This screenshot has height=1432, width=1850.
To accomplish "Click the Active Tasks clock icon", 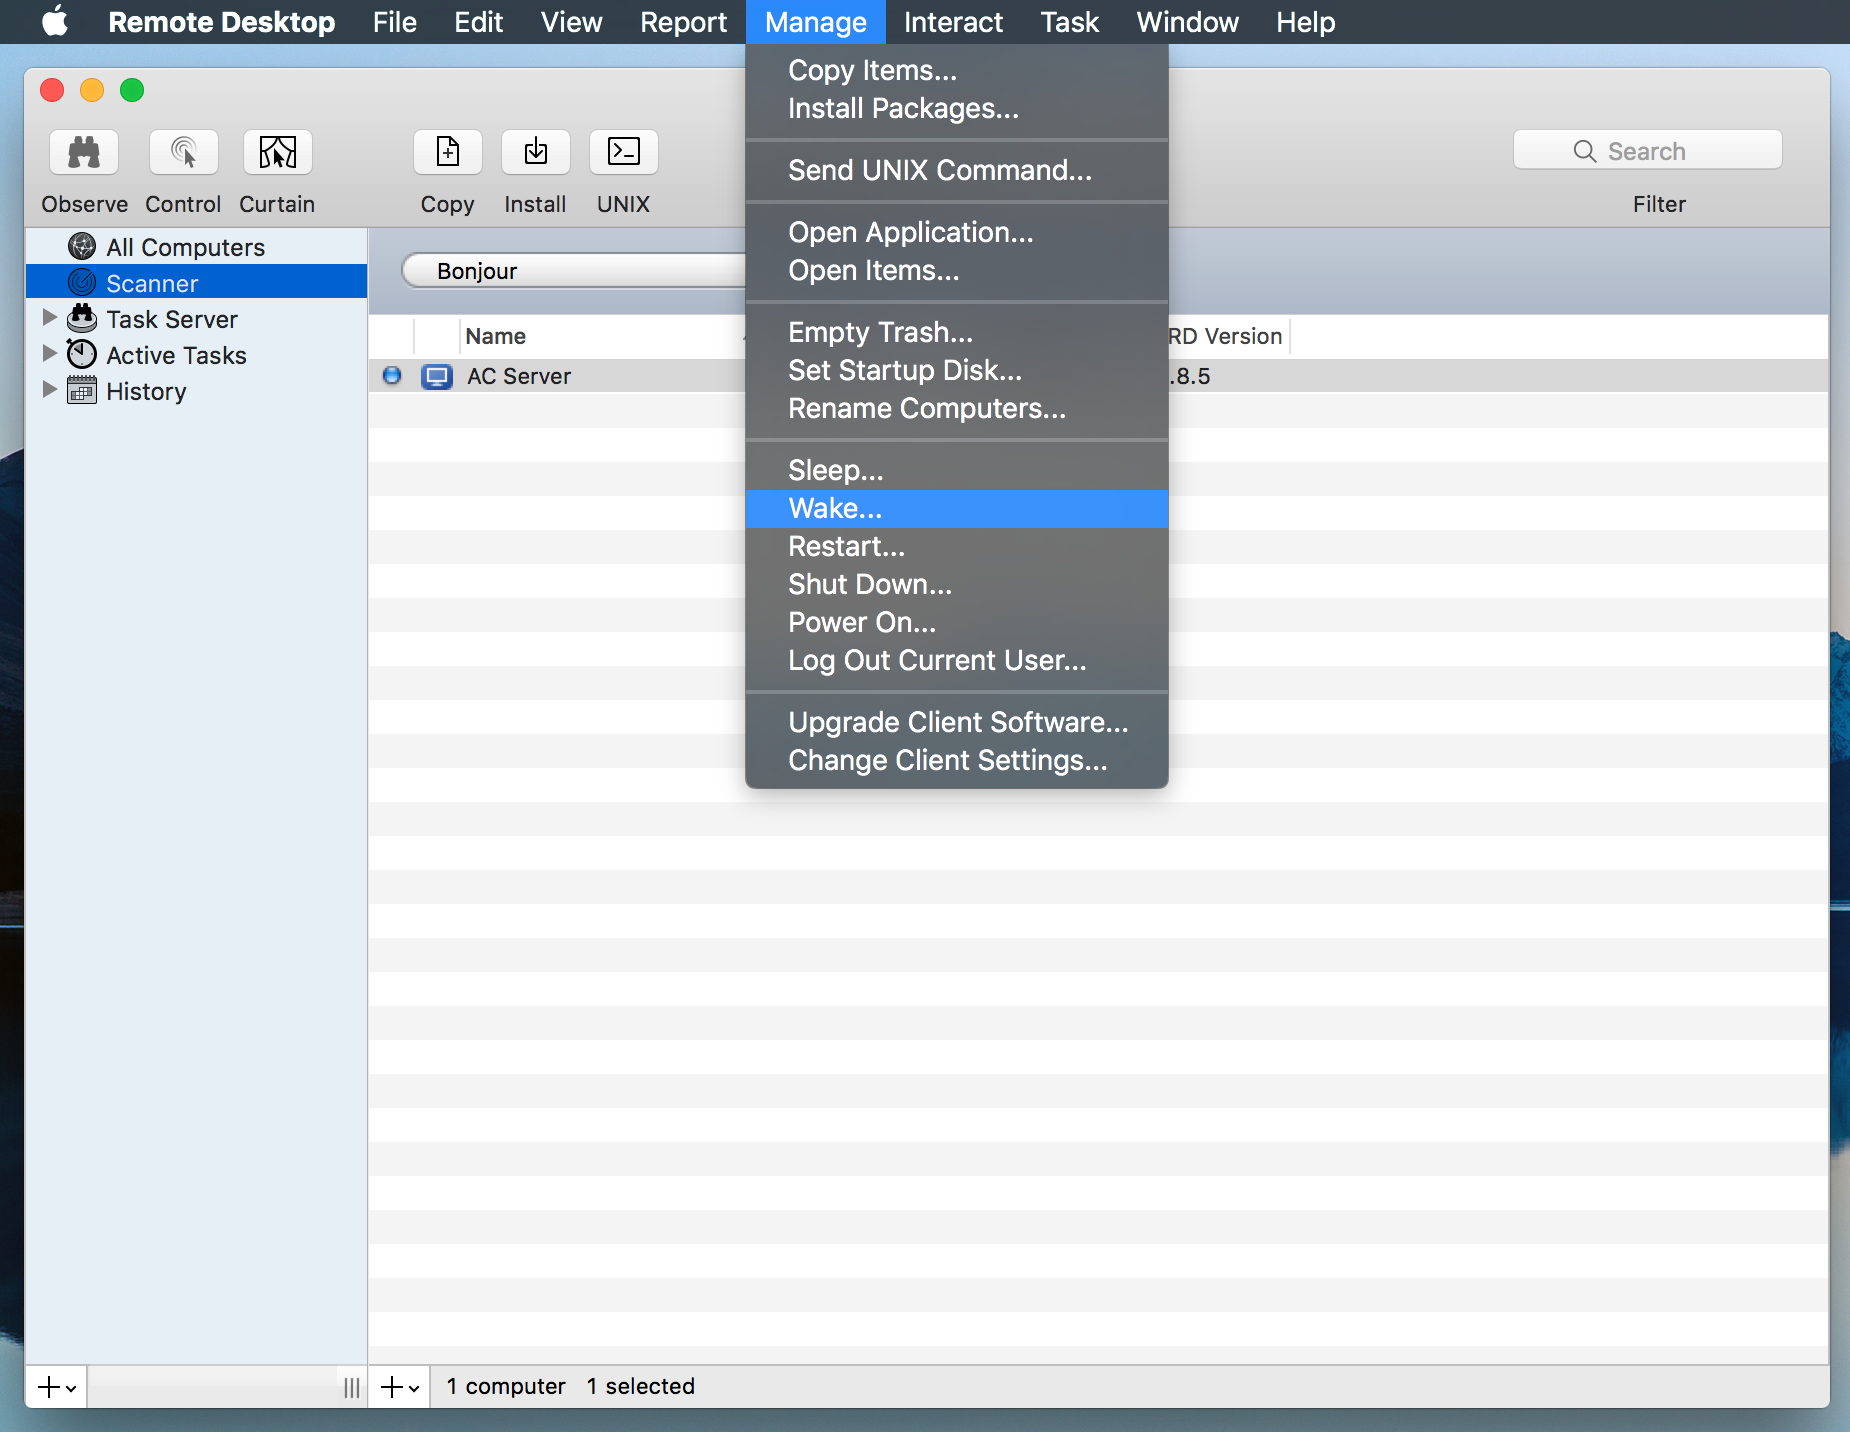I will tap(82, 354).
